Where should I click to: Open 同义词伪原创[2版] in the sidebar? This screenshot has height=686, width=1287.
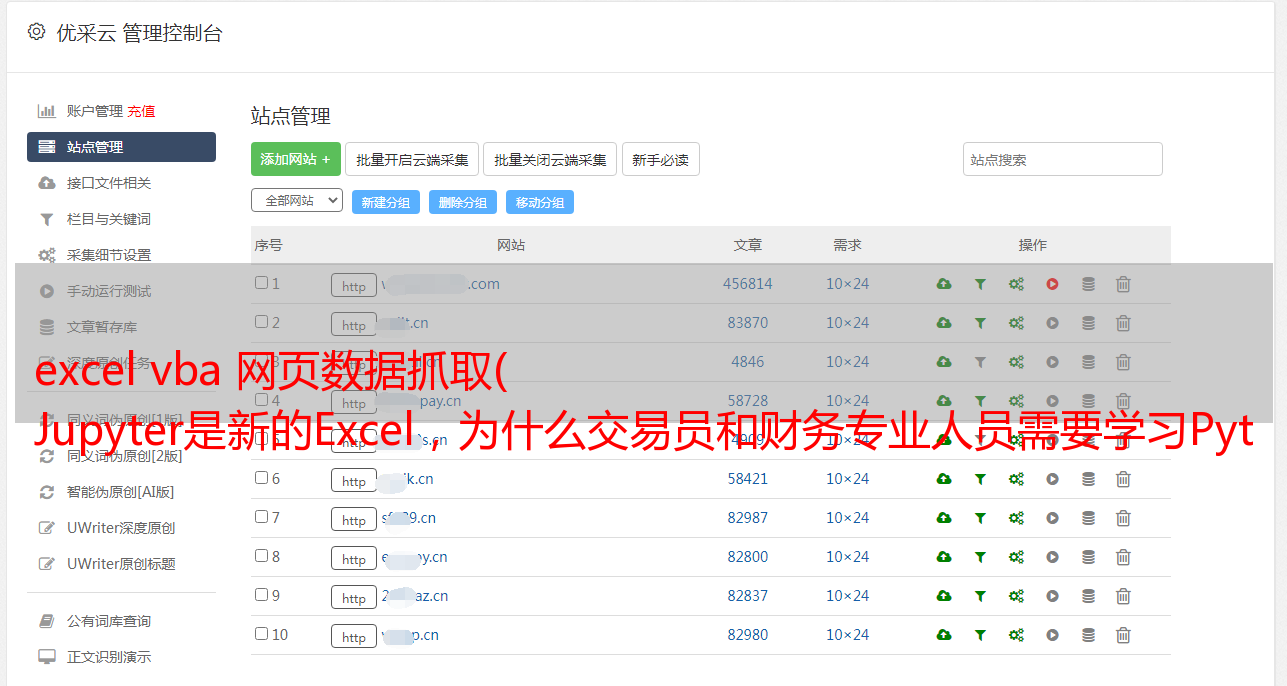tap(125, 456)
